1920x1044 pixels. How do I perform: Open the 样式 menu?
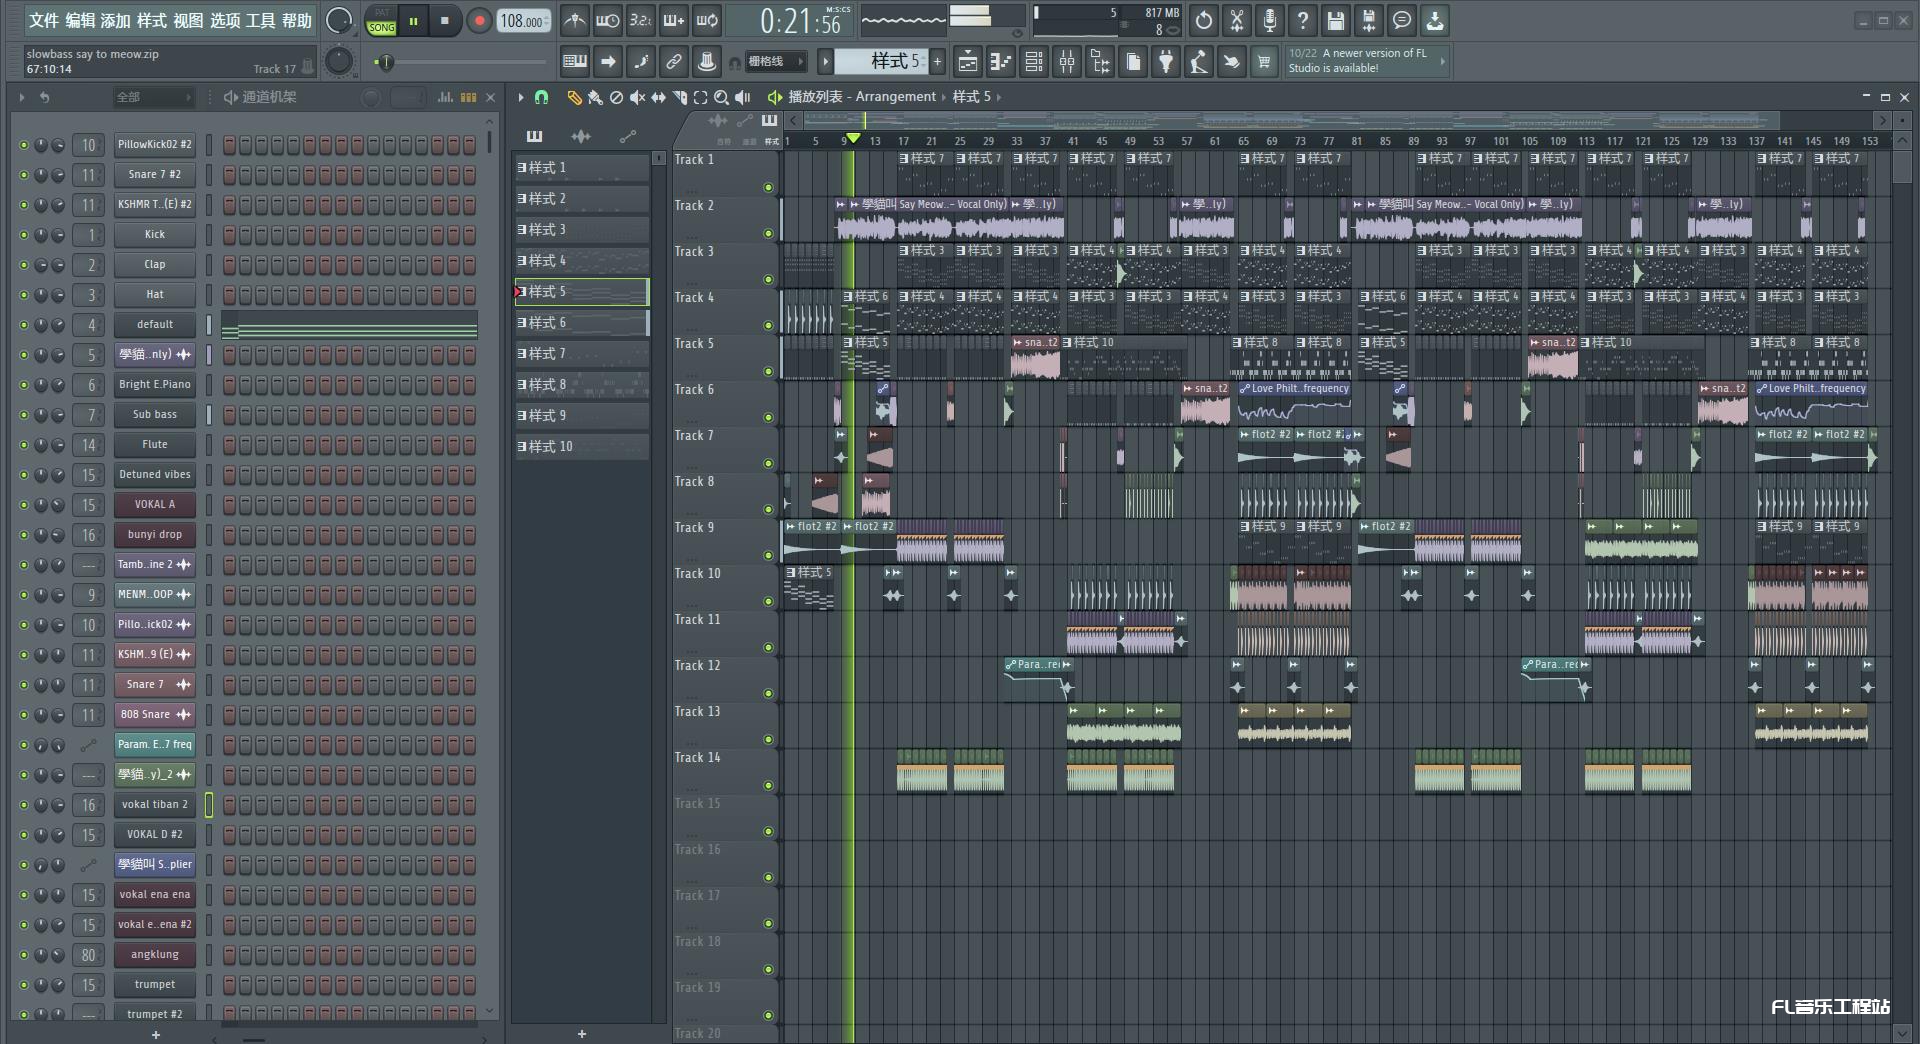[x=152, y=20]
